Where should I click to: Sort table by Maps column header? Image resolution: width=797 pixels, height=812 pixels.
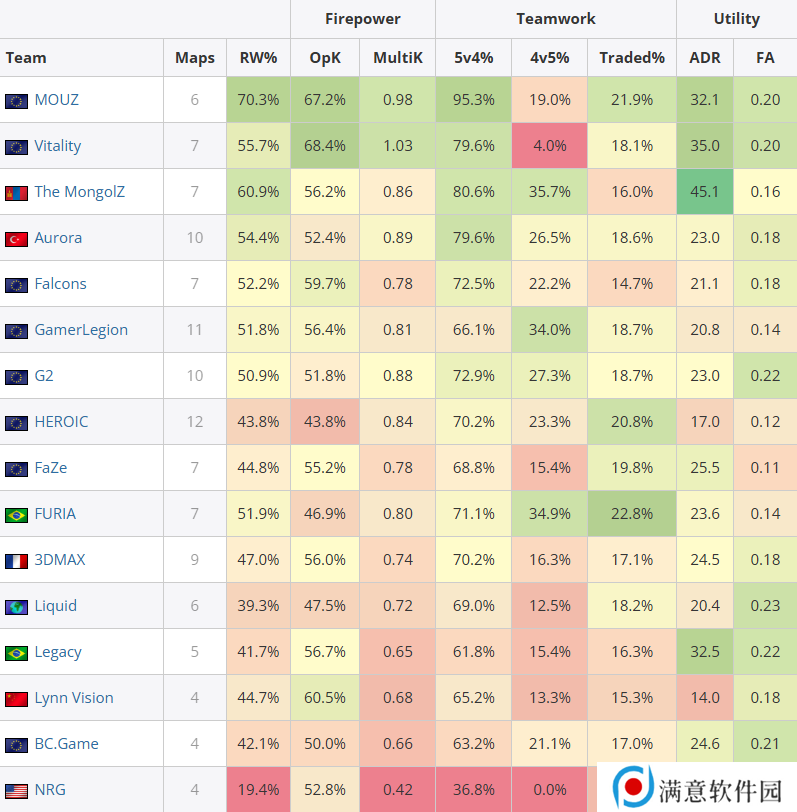click(195, 57)
